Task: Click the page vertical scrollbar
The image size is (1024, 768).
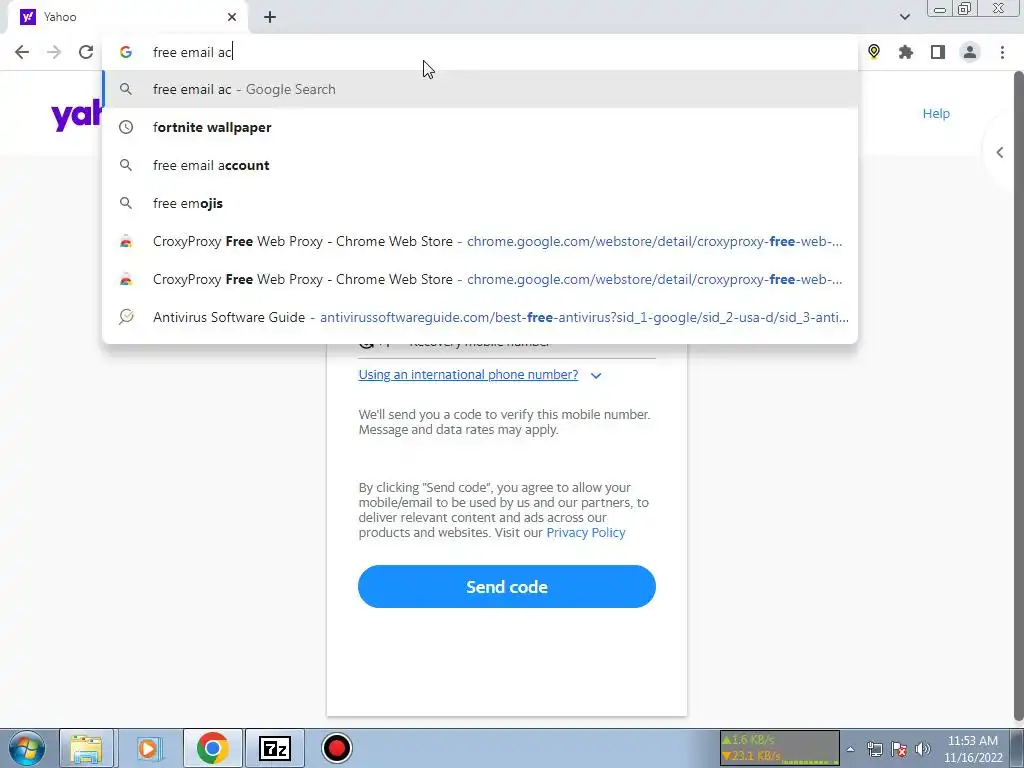Action: 1019,398
